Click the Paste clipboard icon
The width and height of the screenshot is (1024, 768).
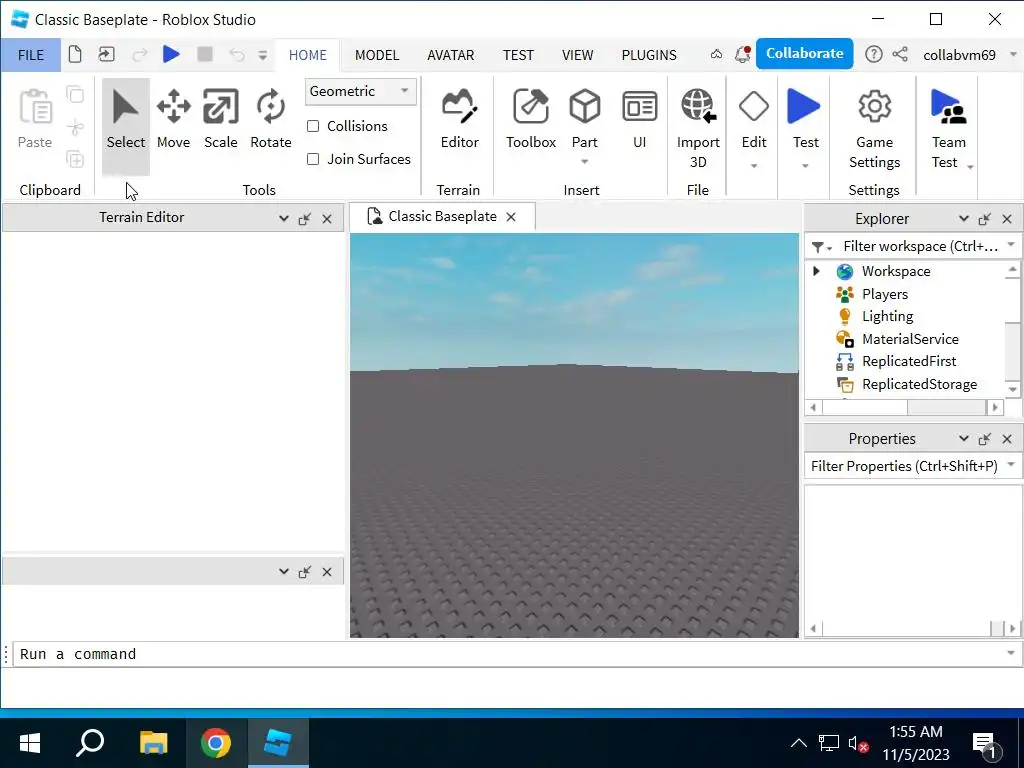click(35, 106)
